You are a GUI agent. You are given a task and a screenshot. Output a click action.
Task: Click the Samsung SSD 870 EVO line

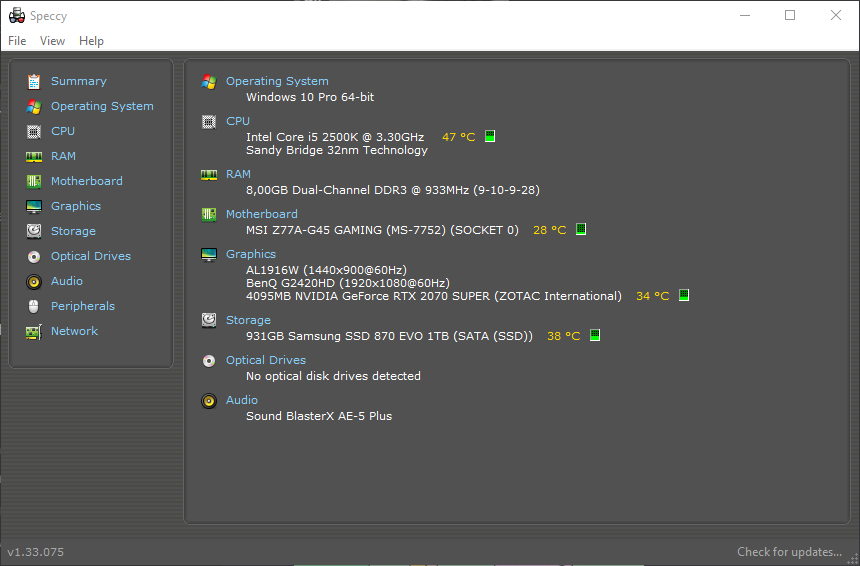(389, 336)
